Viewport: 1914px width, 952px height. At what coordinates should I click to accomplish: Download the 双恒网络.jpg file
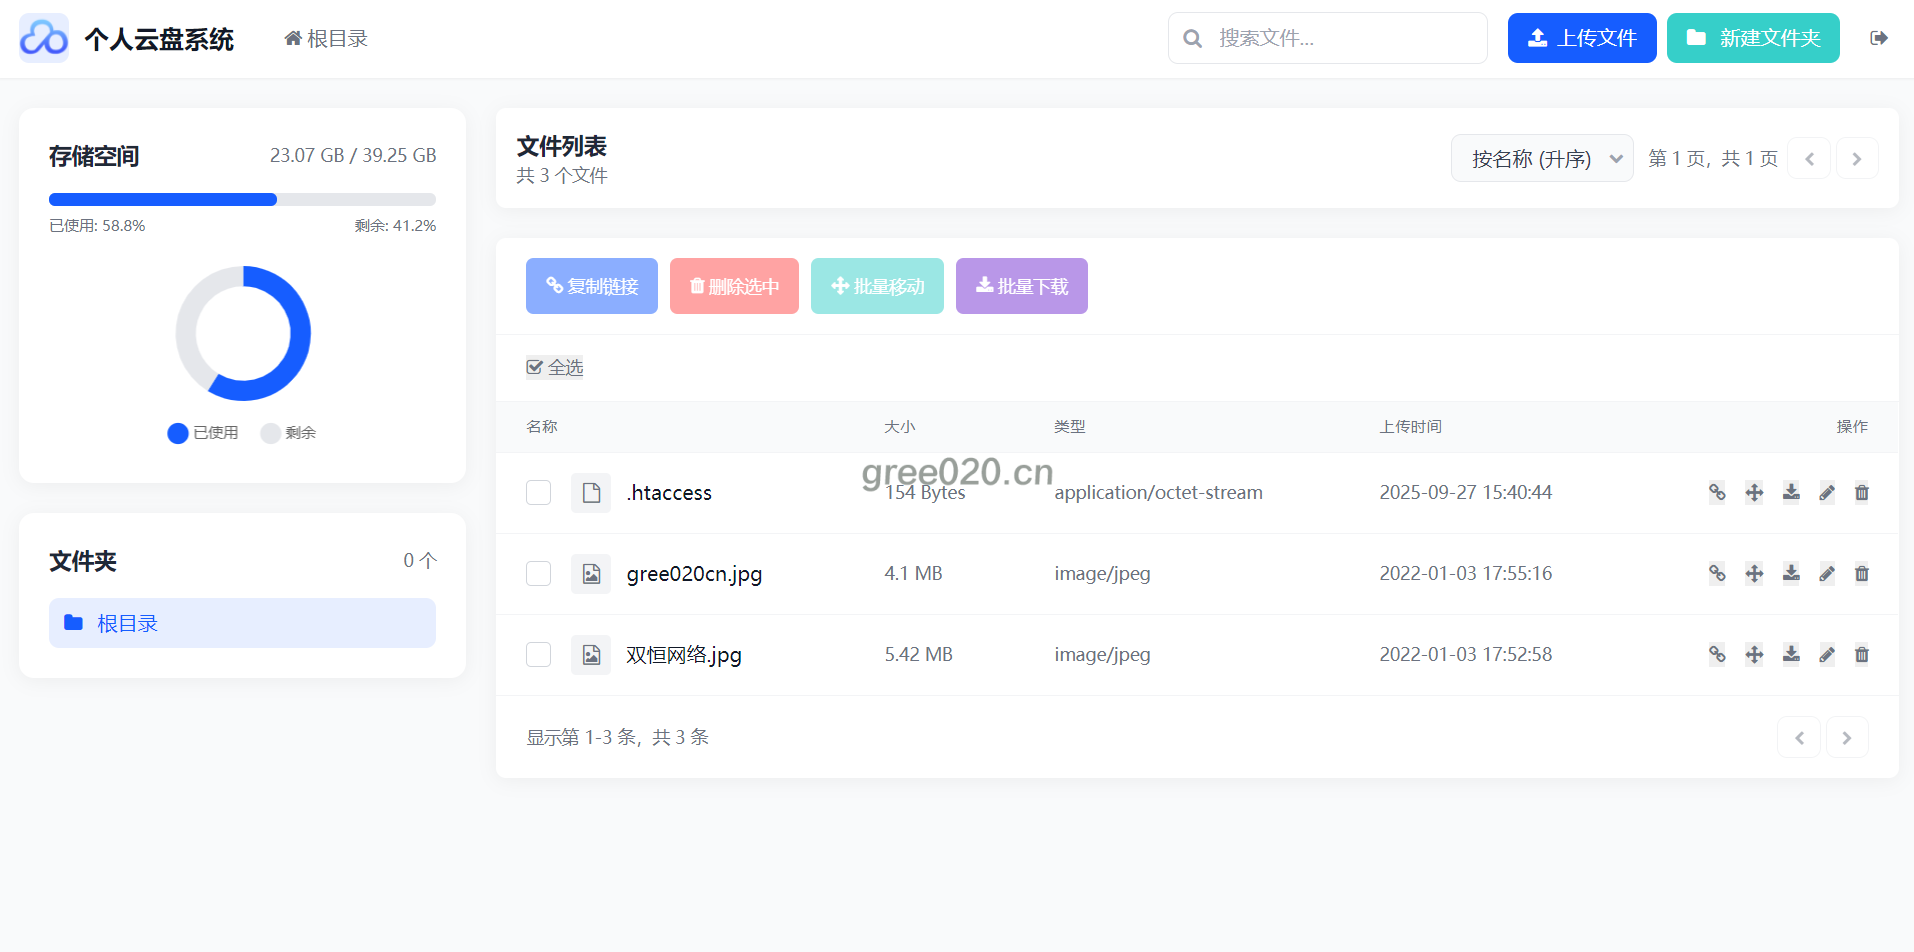pos(1791,654)
